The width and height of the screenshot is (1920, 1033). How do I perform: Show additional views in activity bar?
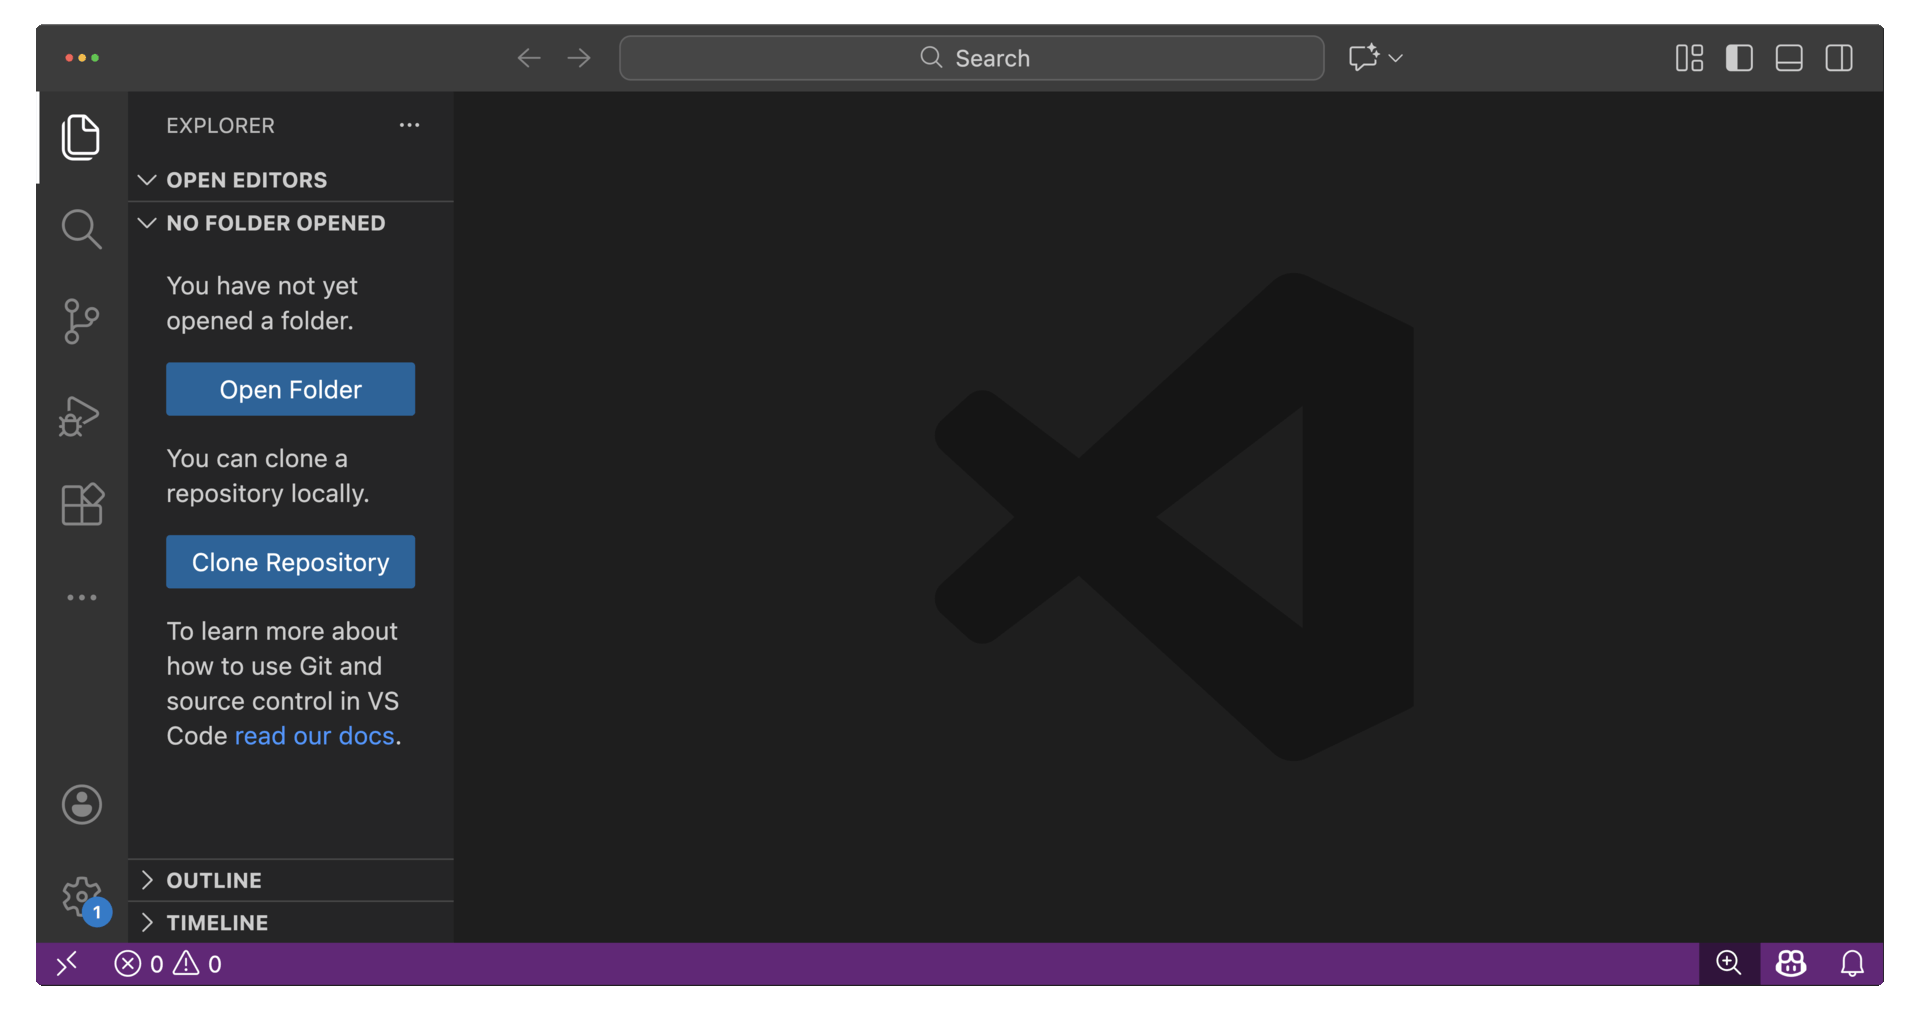click(81, 597)
